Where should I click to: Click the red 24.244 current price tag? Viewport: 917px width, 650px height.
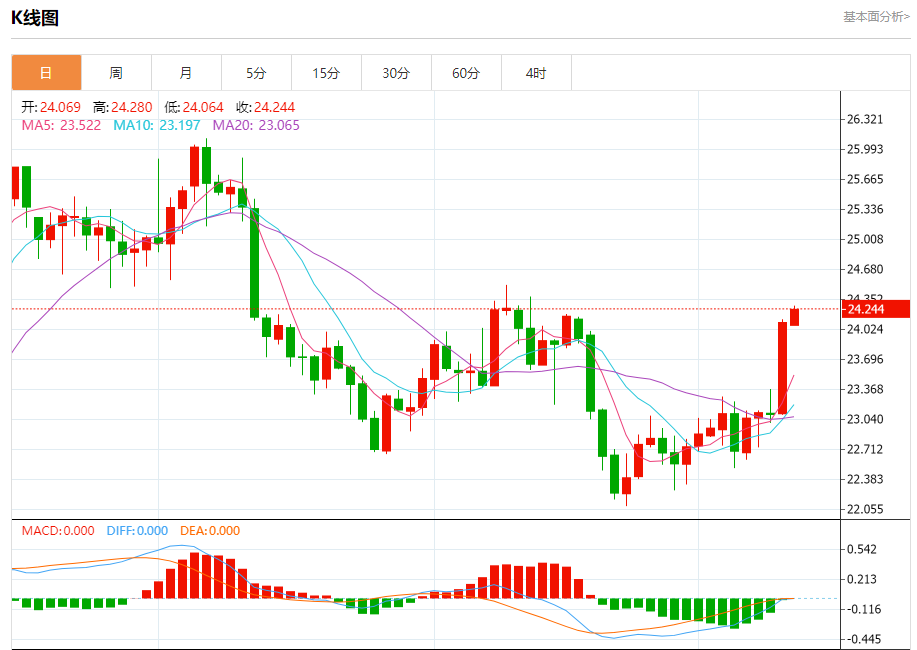click(875, 309)
